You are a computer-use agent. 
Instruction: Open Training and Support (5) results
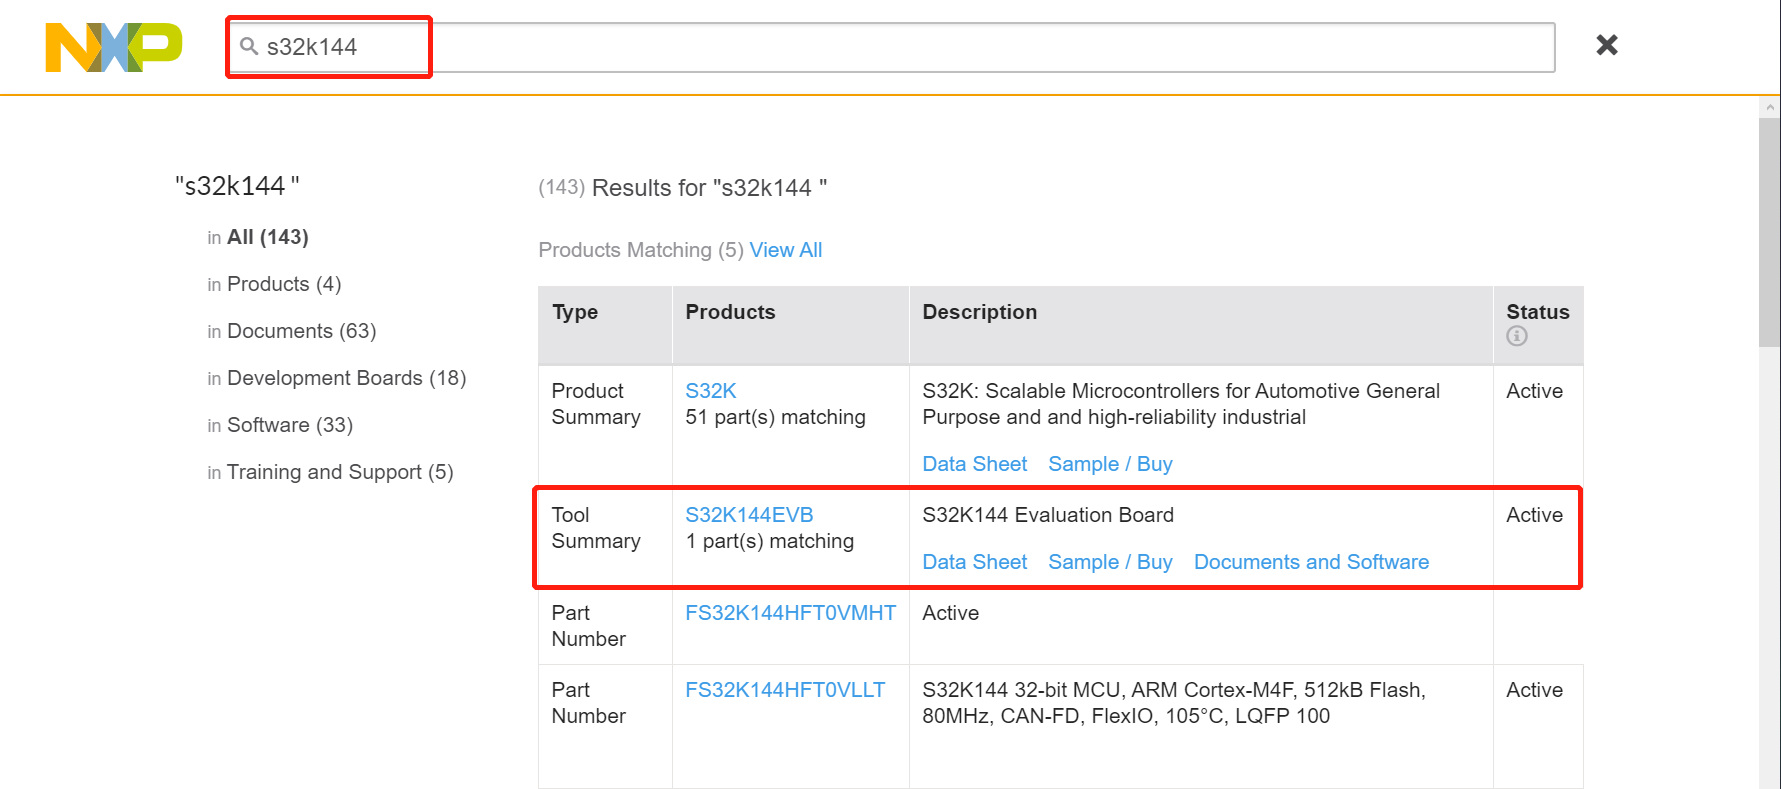(x=339, y=472)
